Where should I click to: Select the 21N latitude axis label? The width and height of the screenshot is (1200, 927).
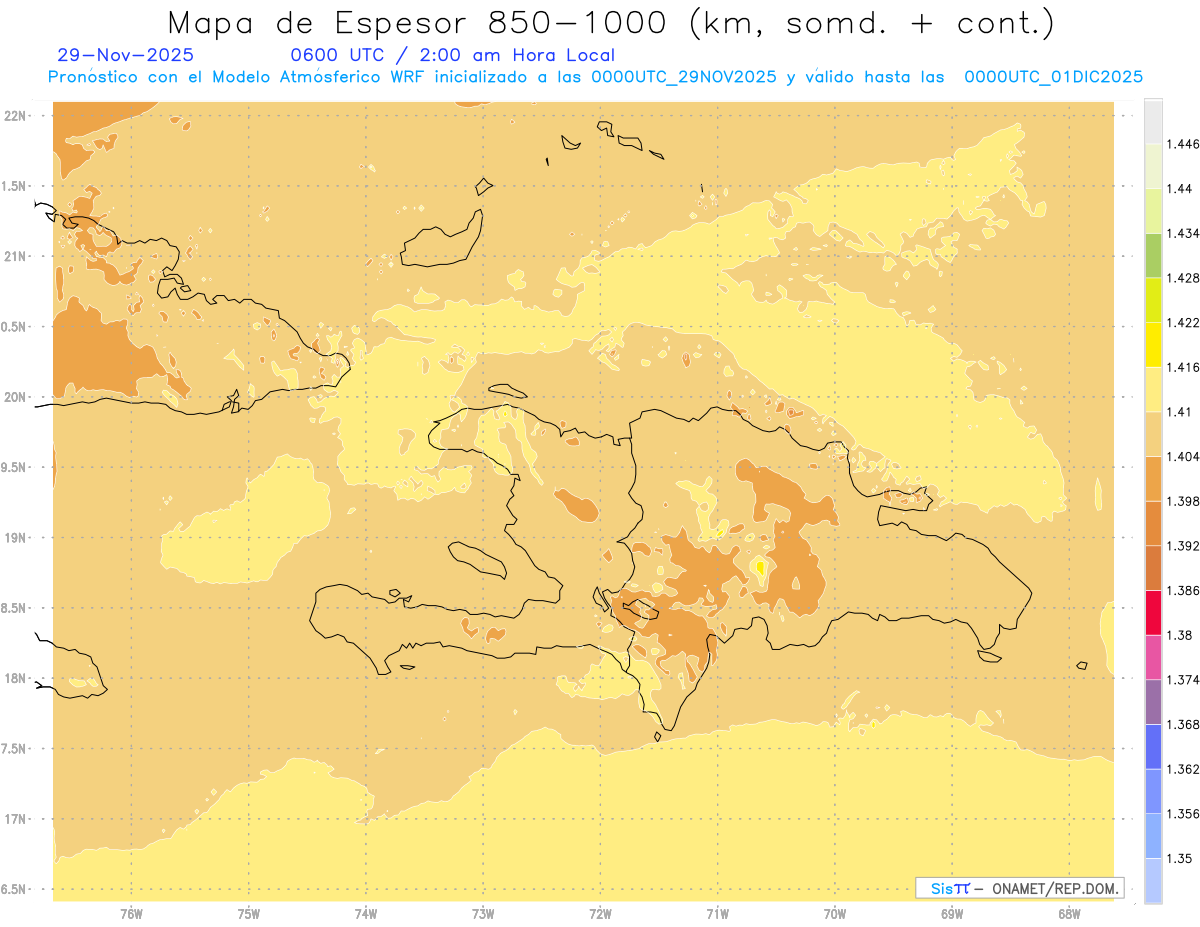point(17,256)
